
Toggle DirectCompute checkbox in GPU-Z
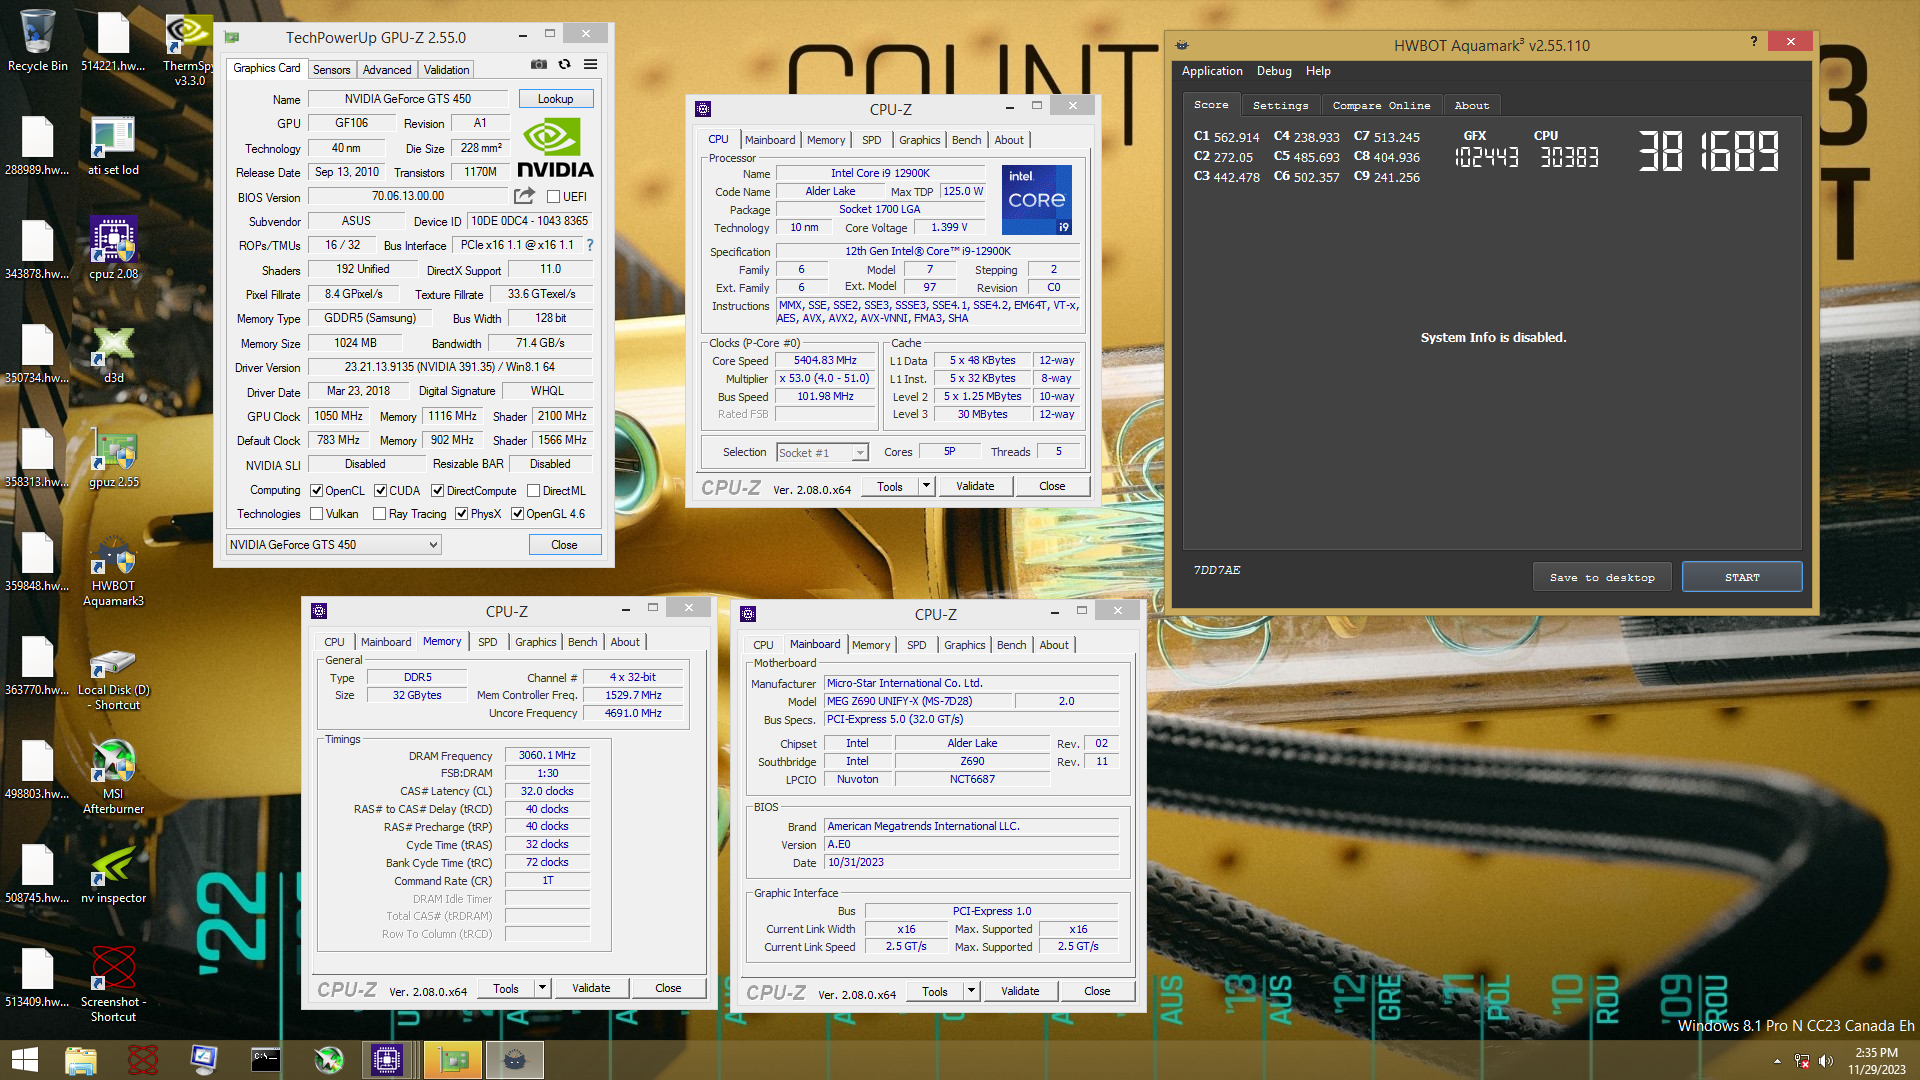tap(437, 491)
